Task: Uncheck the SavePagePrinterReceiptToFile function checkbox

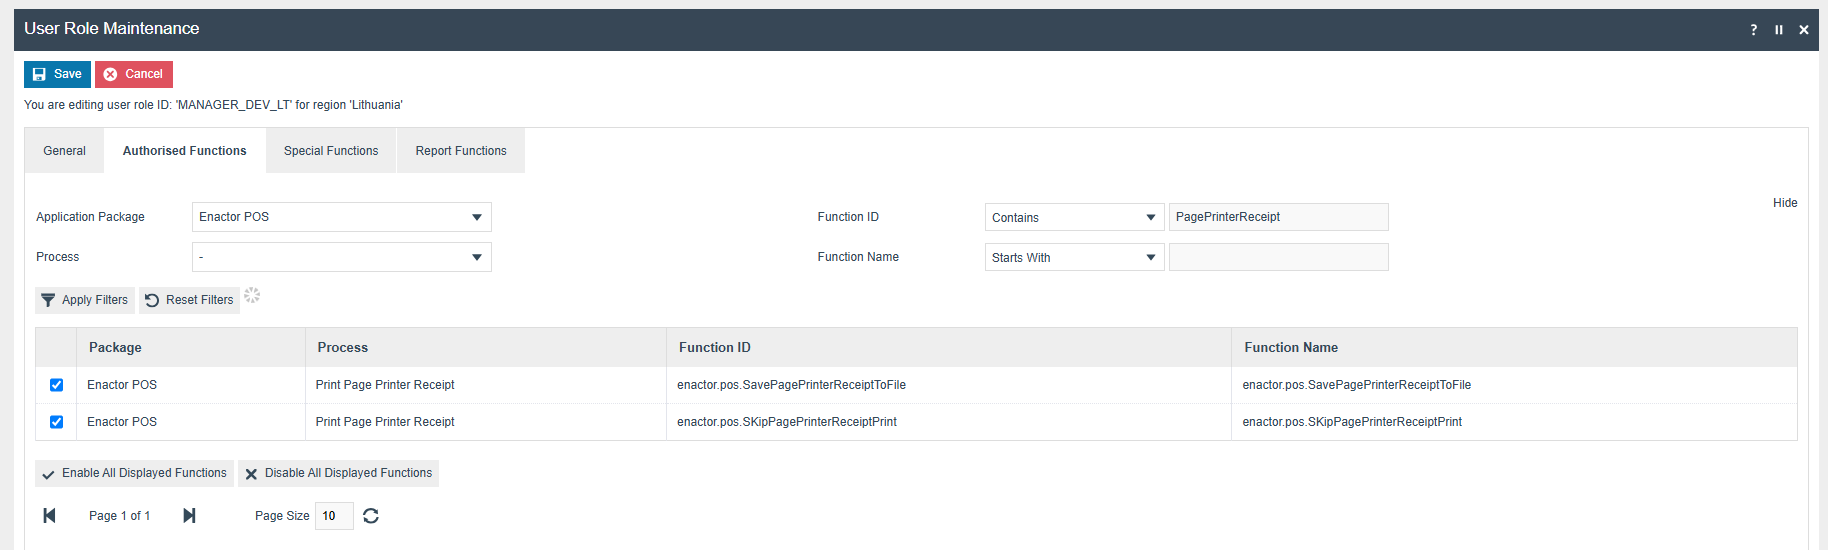Action: tap(56, 385)
